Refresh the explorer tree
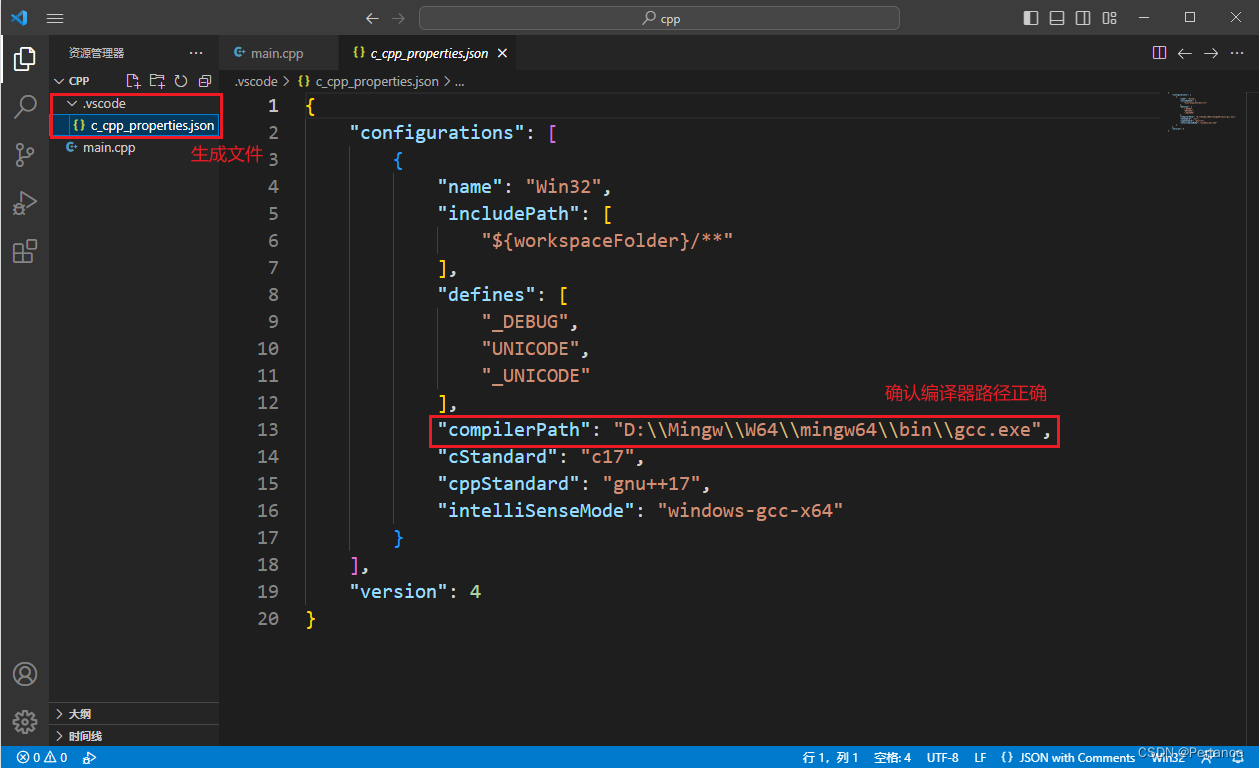Viewport: 1259px width, 768px height. [181, 81]
